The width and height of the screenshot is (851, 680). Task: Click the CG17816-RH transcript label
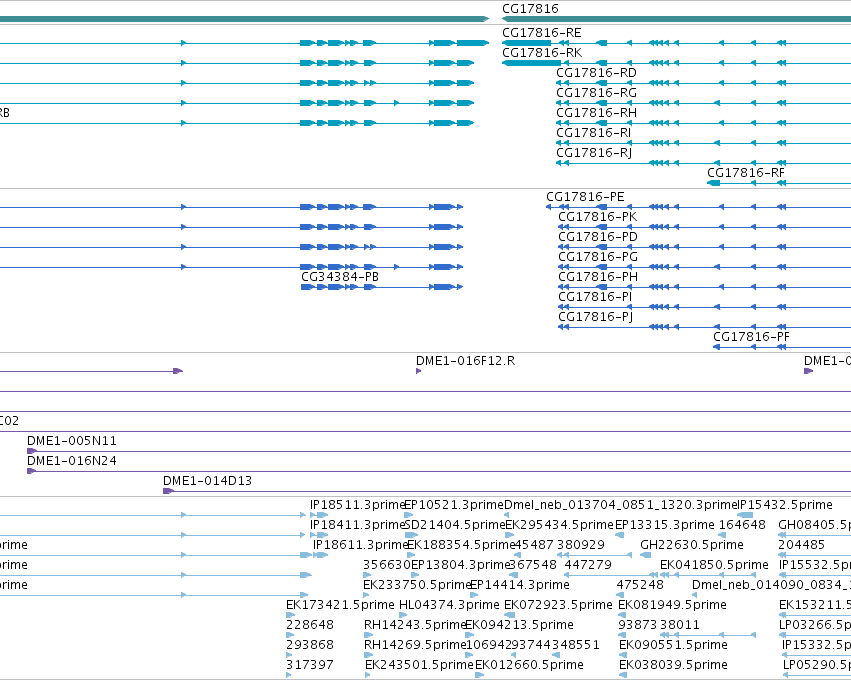pyautogui.click(x=596, y=113)
